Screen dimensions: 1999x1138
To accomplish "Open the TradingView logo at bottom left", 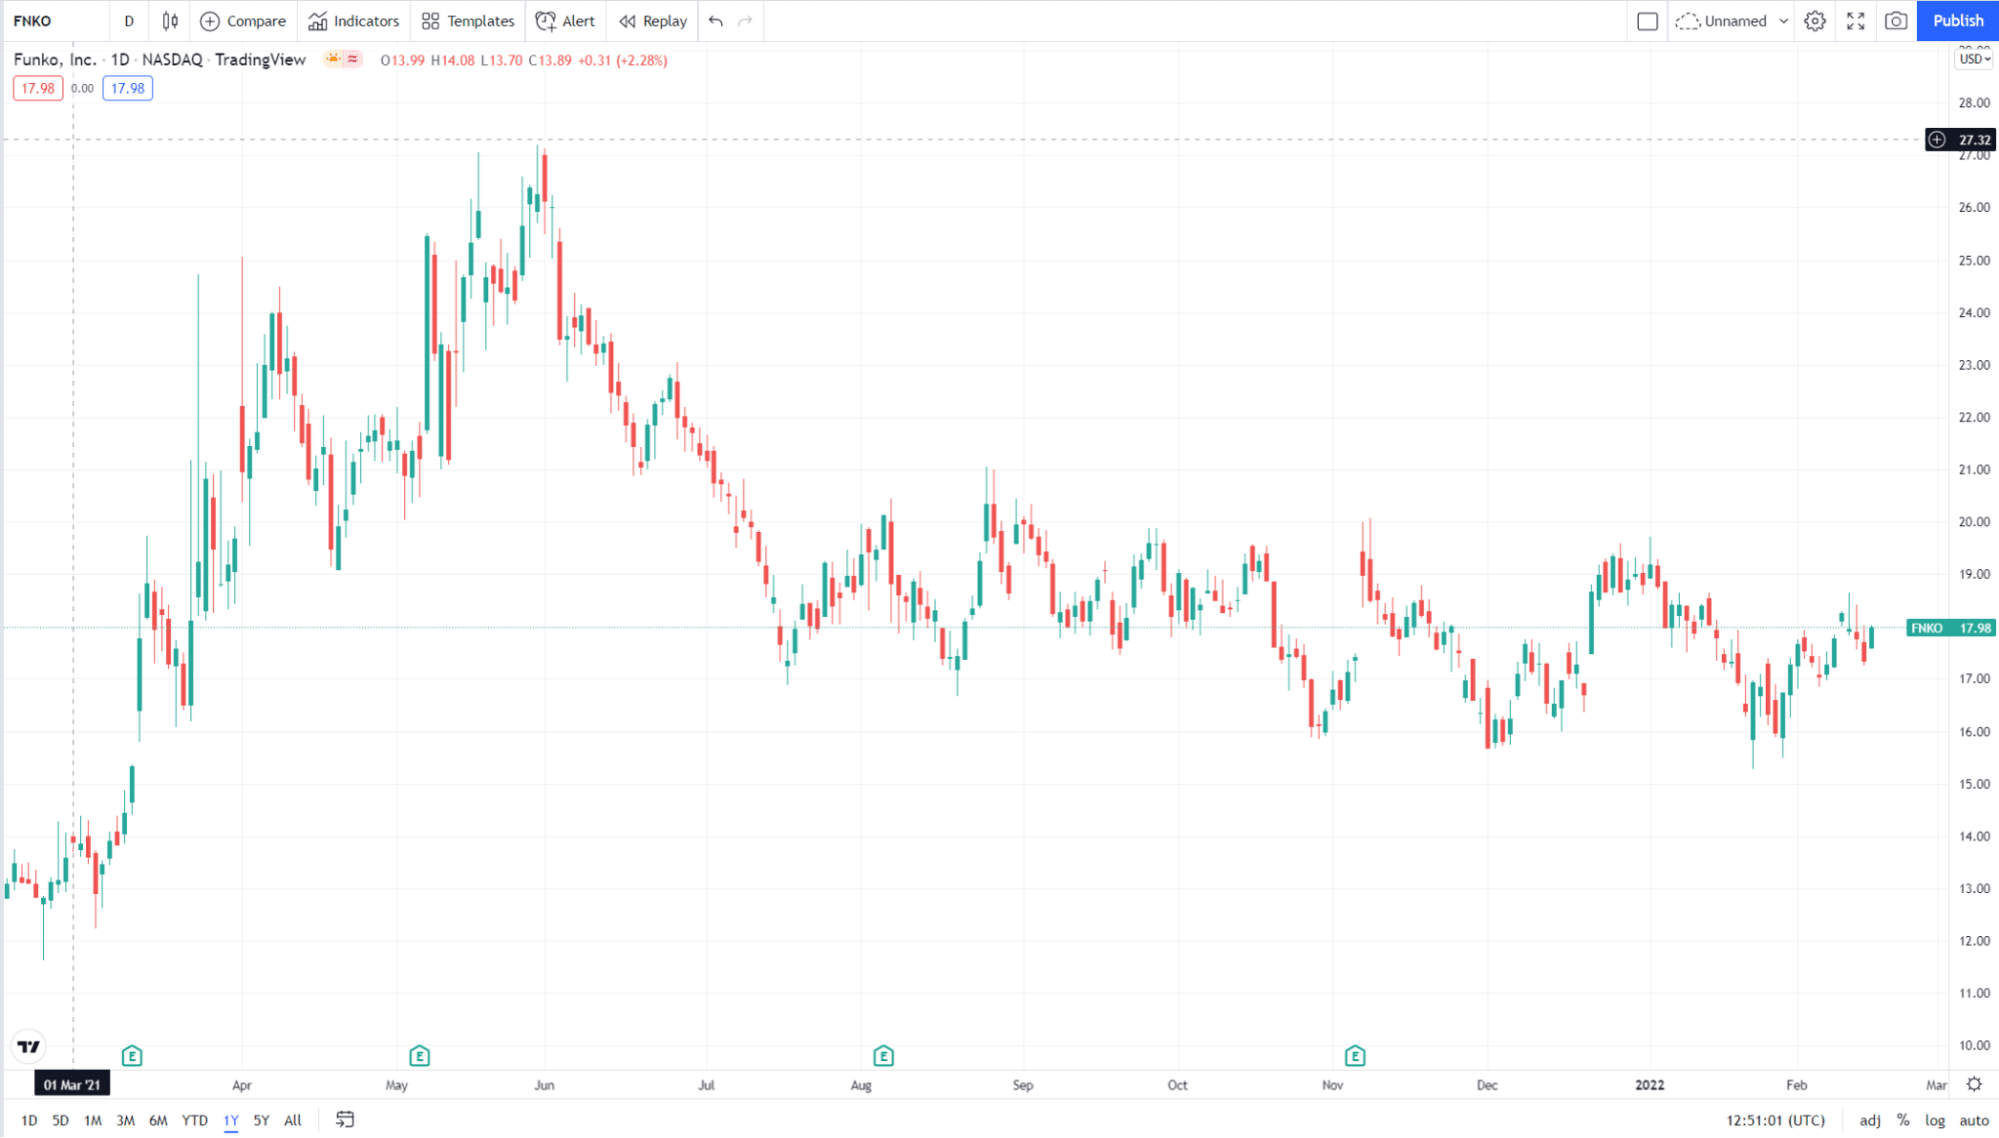I will pos(29,1047).
